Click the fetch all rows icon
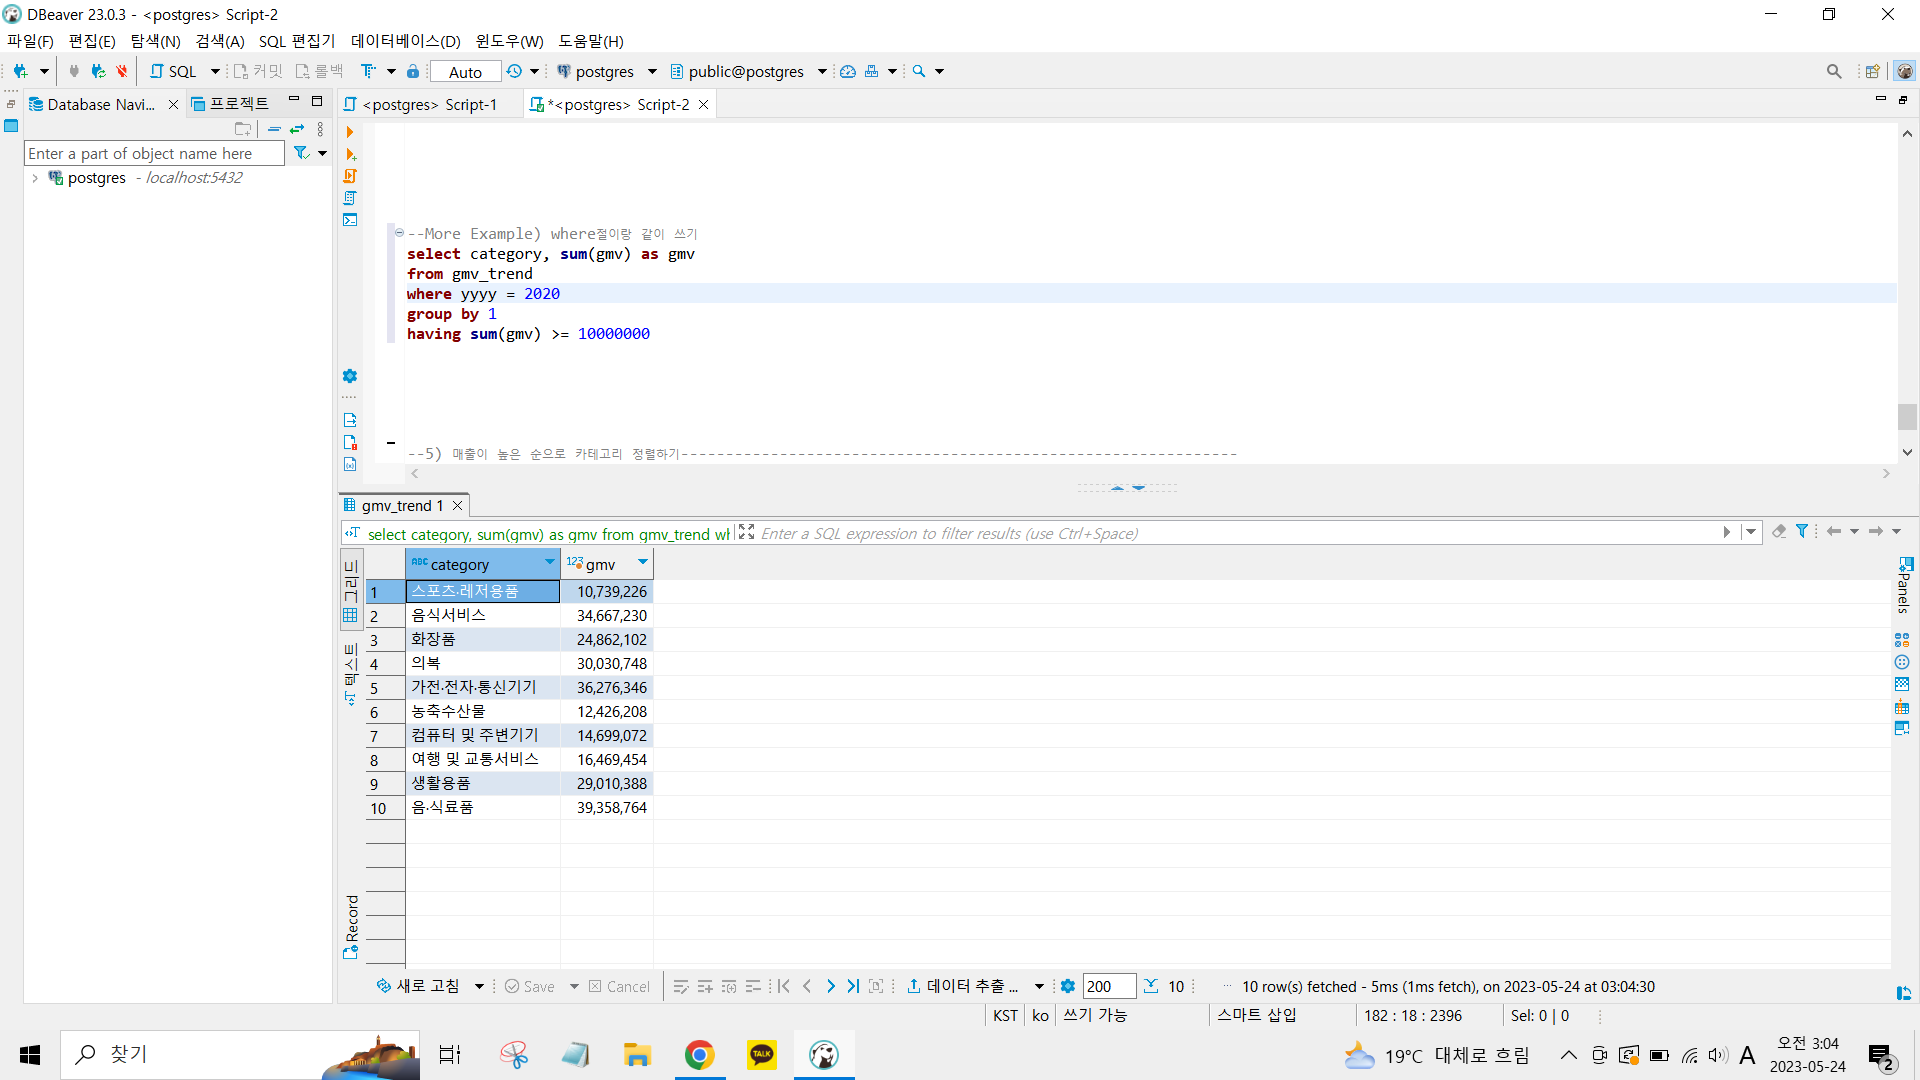 [x=1151, y=986]
